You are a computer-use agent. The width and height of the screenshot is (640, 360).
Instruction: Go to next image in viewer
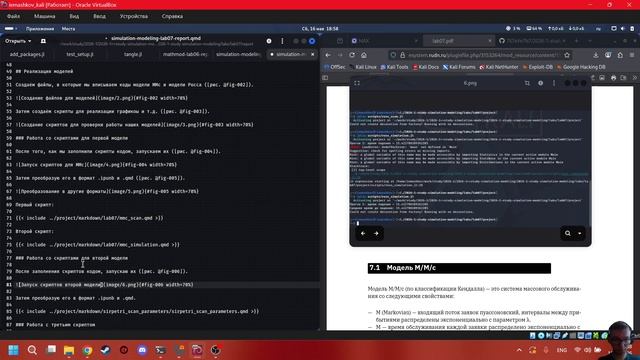click(376, 233)
